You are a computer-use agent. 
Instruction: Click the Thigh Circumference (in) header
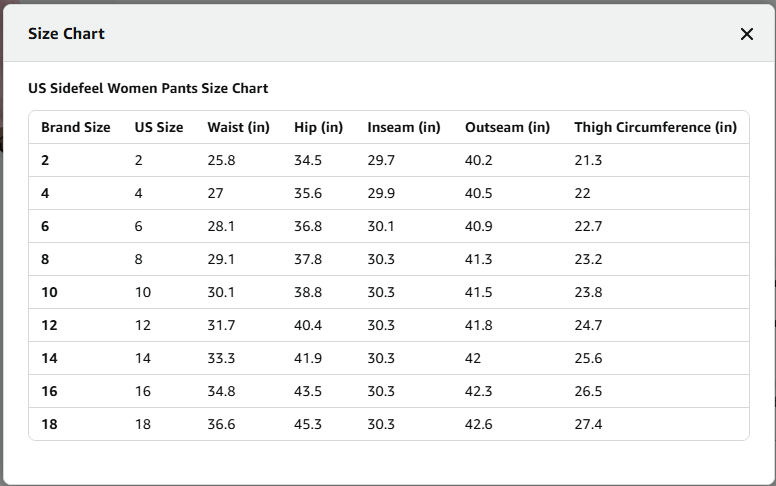pos(655,127)
